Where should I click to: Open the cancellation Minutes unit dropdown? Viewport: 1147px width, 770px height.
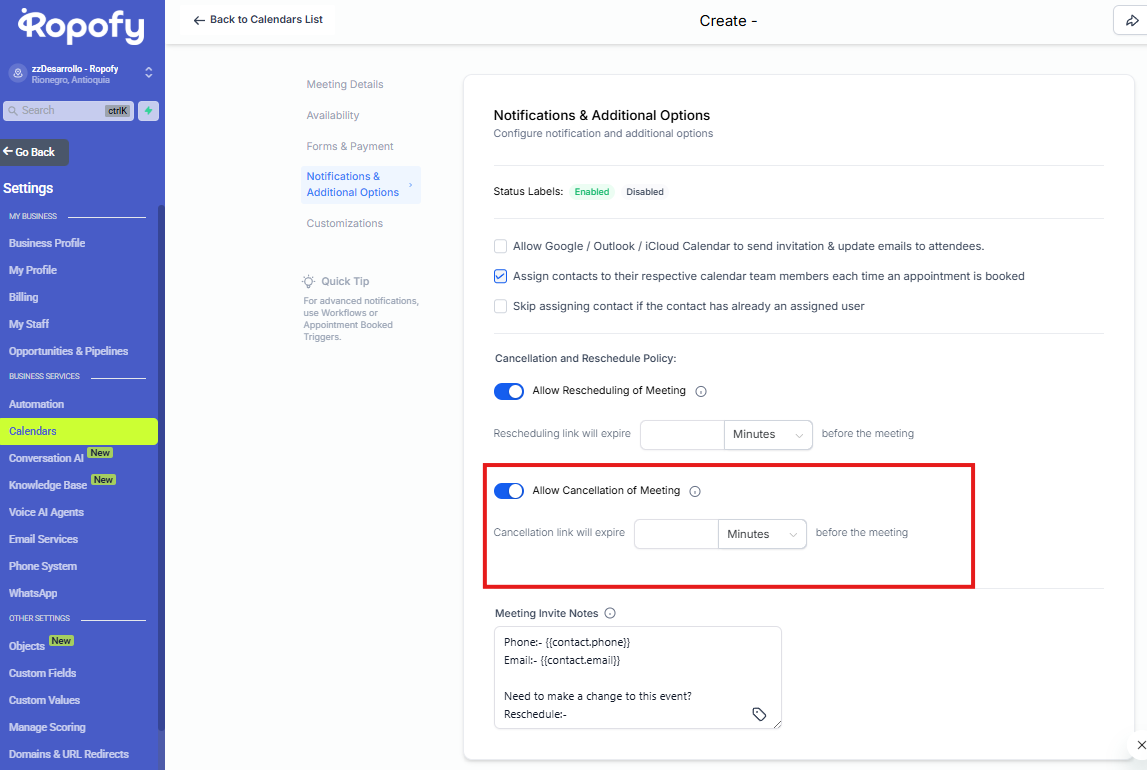click(762, 535)
